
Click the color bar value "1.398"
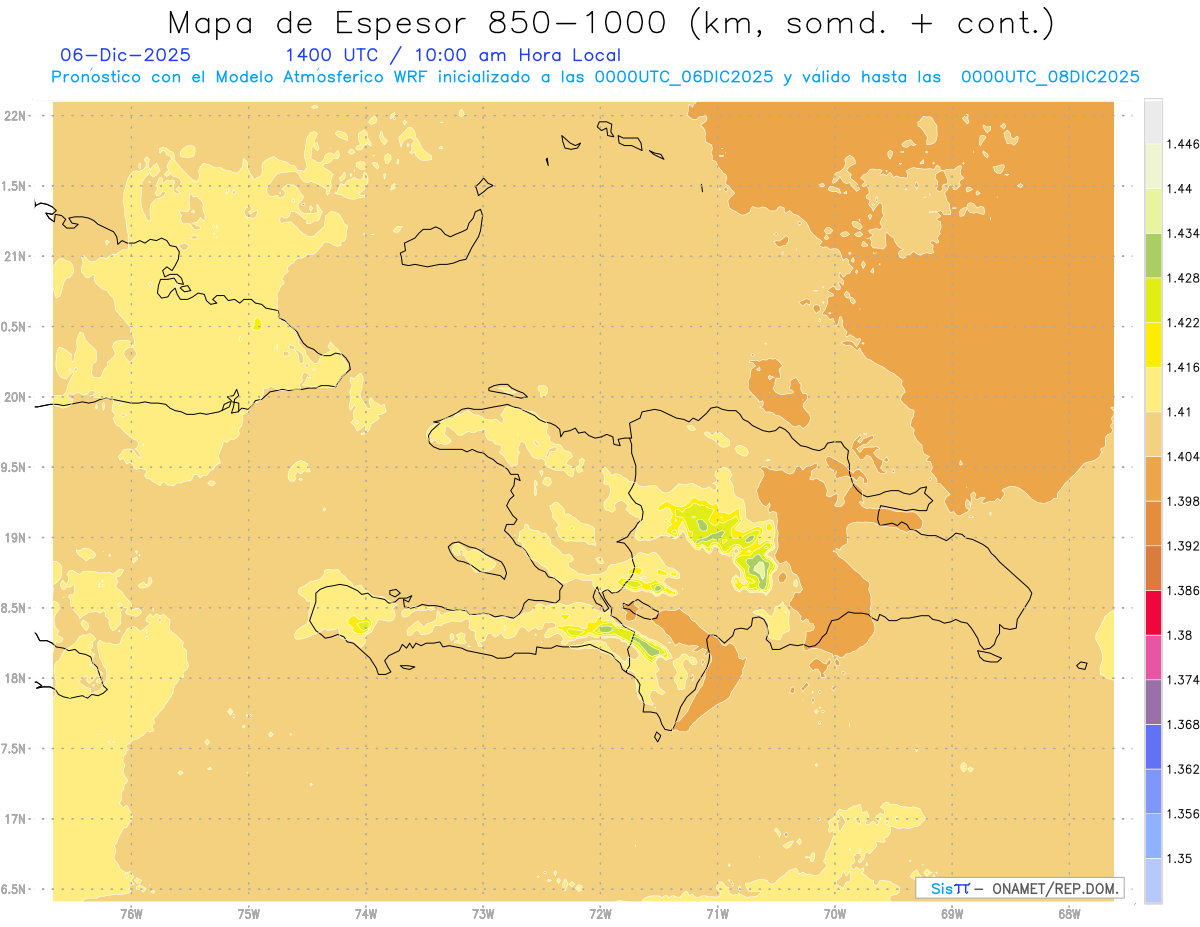click(x=1183, y=501)
